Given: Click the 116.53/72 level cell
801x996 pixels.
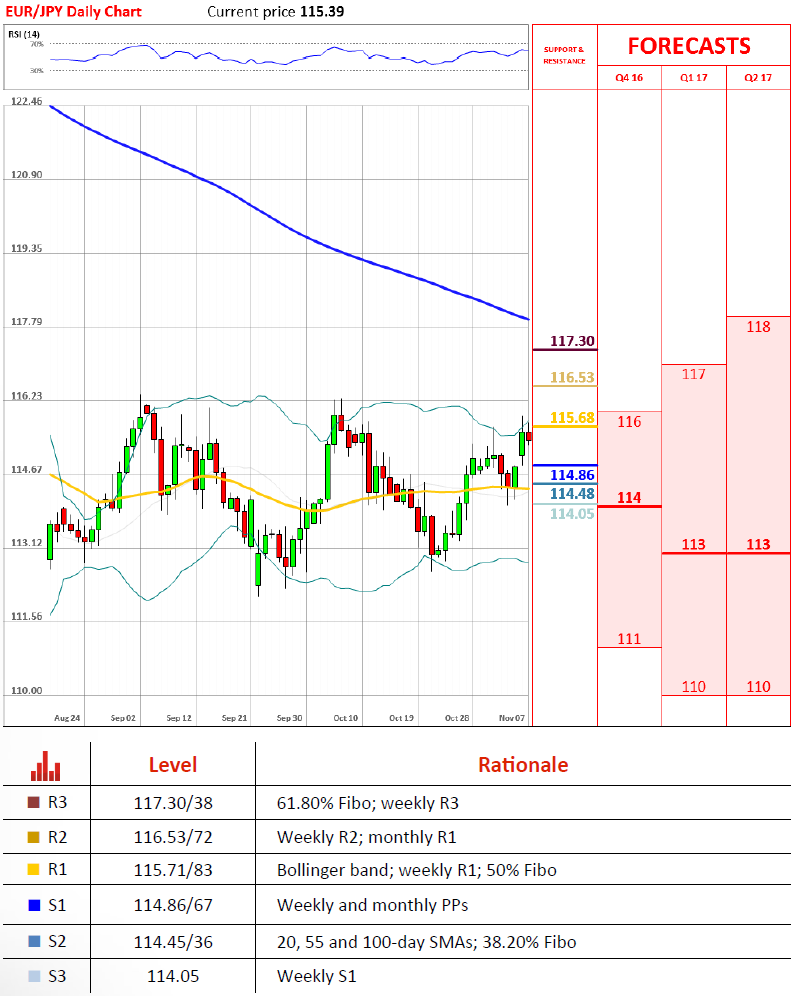Looking at the screenshot, I should tap(173, 837).
